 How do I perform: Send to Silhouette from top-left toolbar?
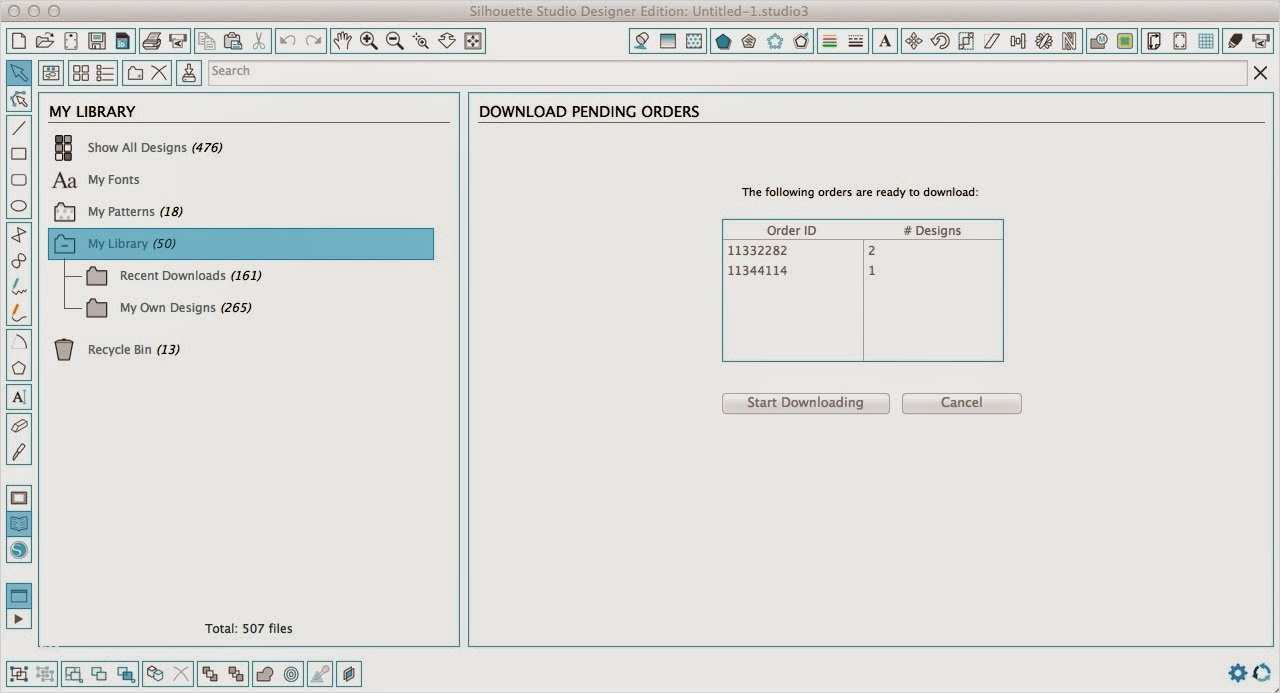[x=177, y=41]
